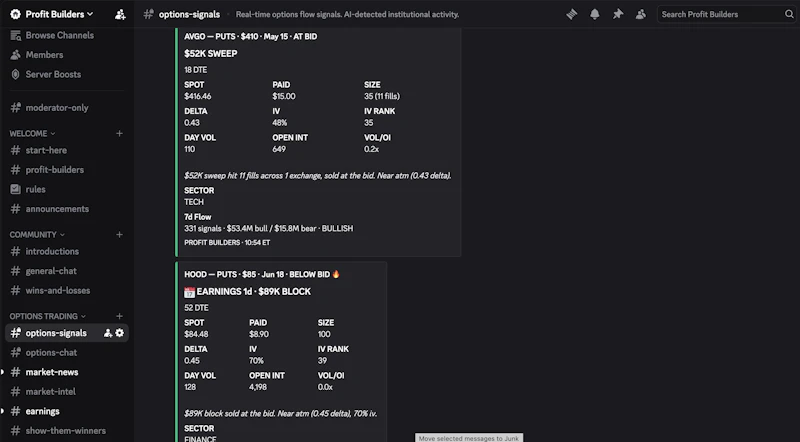Click the Server Boosts shield icon
Screen dimensions: 800x442
(x=16, y=74)
